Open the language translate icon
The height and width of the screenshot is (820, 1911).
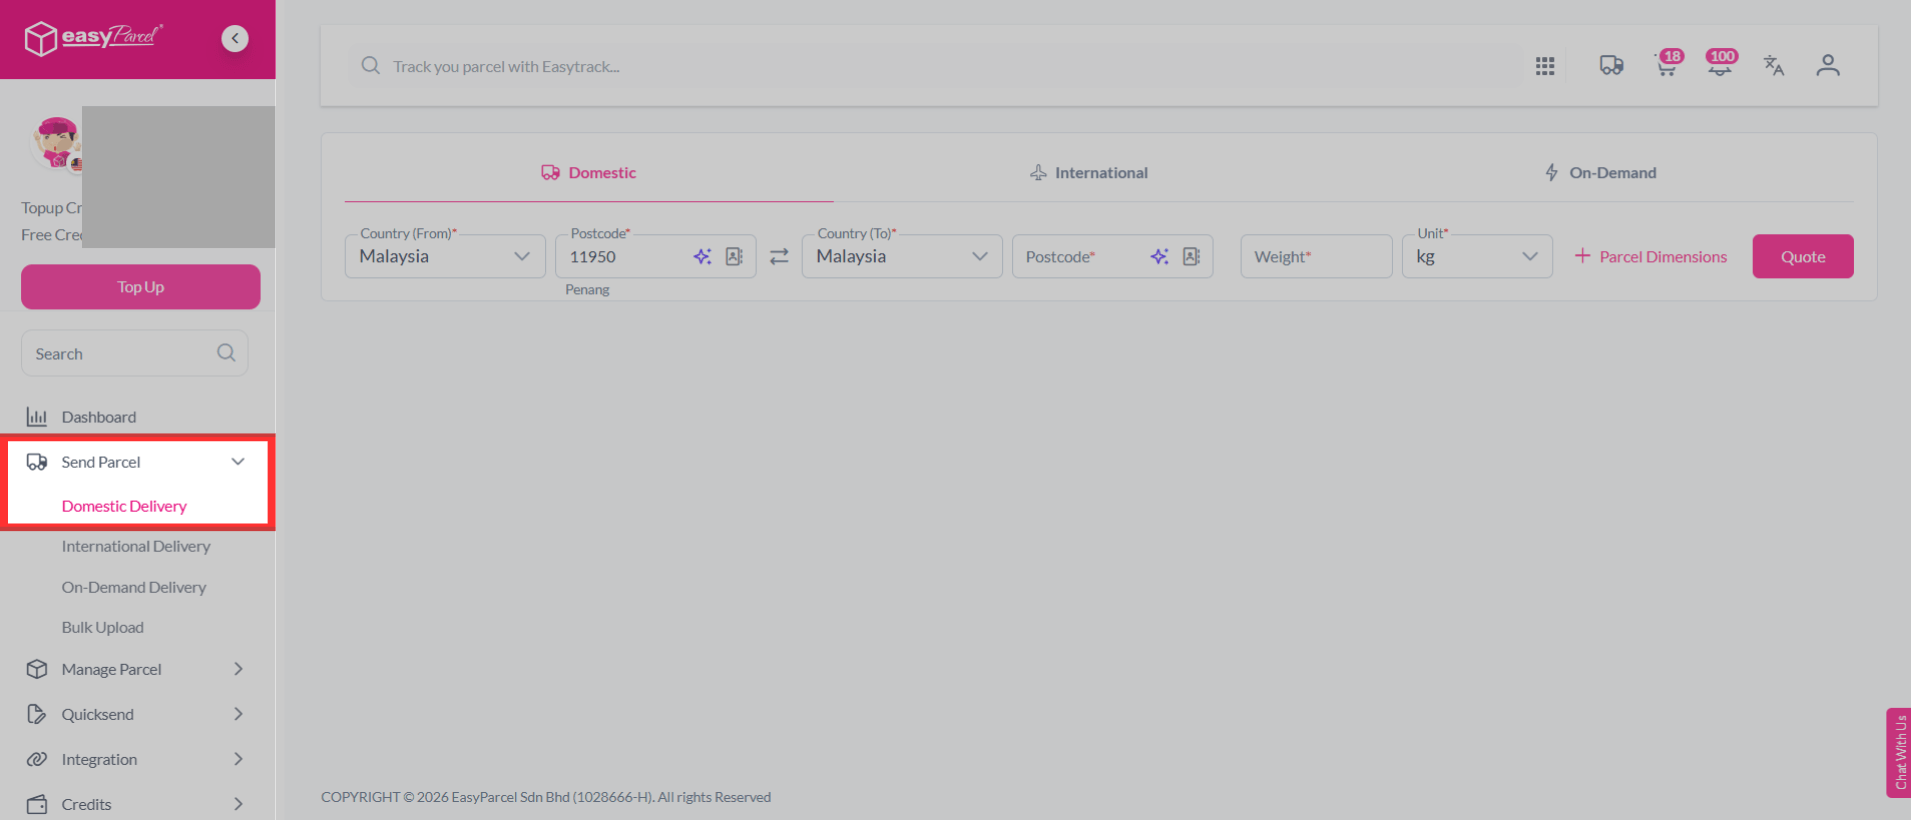(1774, 66)
